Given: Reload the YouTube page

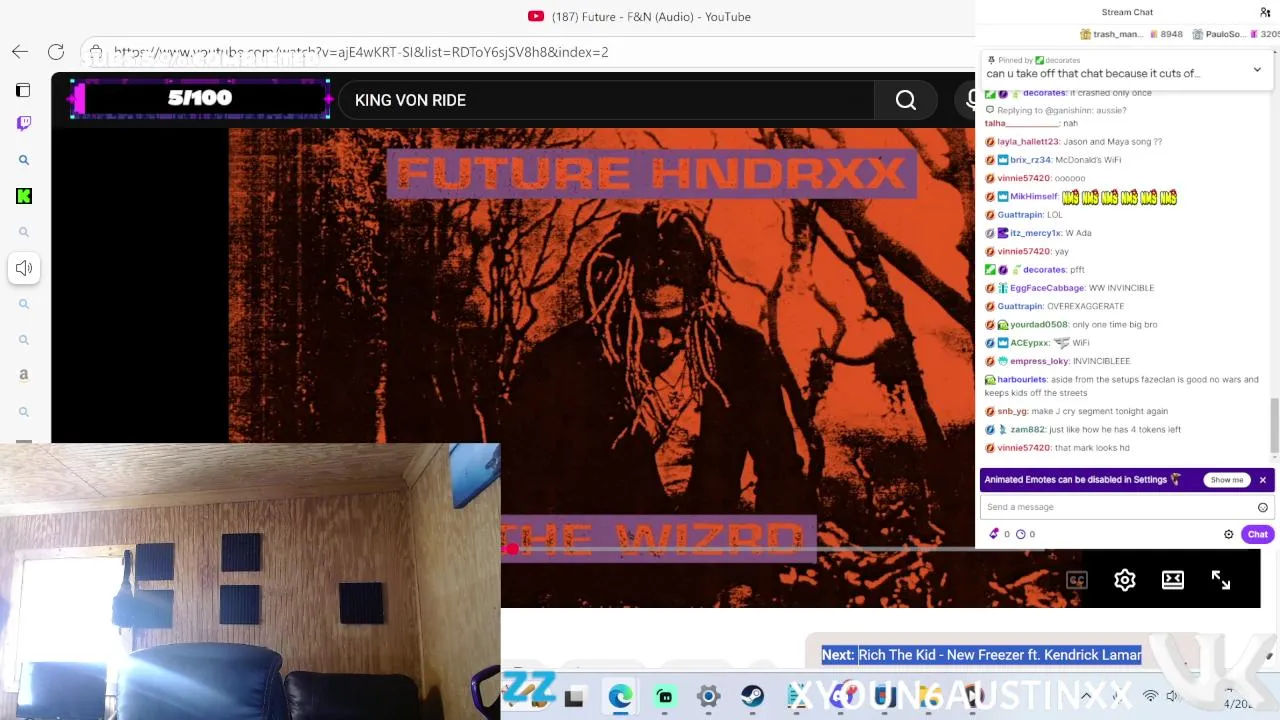Looking at the screenshot, I should (x=56, y=52).
